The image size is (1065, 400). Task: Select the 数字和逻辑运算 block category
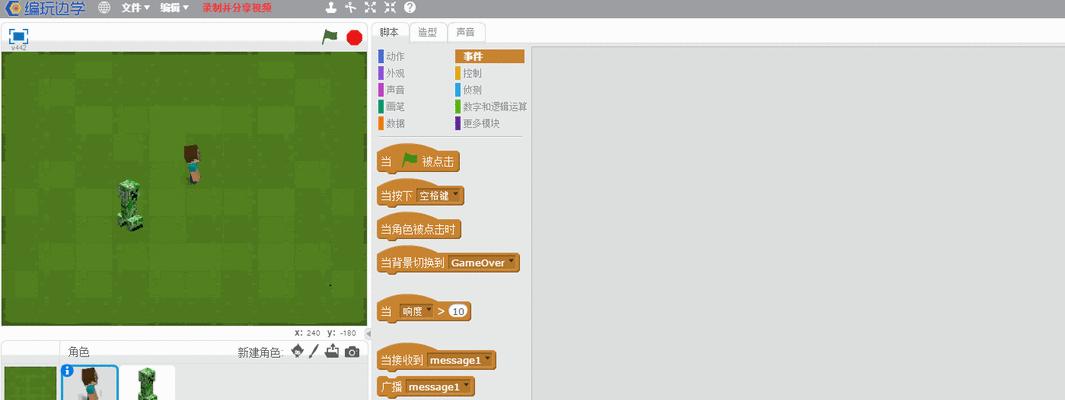tap(491, 107)
